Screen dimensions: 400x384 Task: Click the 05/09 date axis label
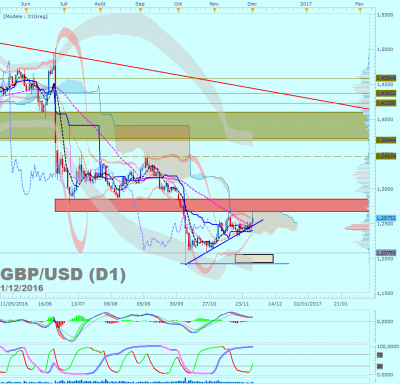[144, 304]
